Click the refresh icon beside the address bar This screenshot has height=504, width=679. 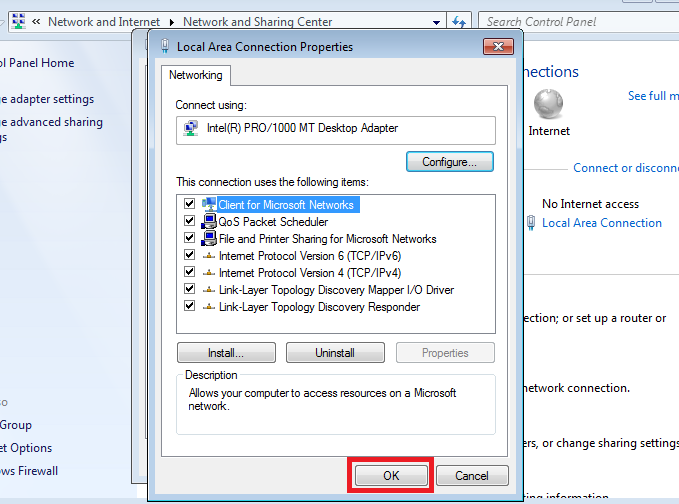tap(459, 21)
